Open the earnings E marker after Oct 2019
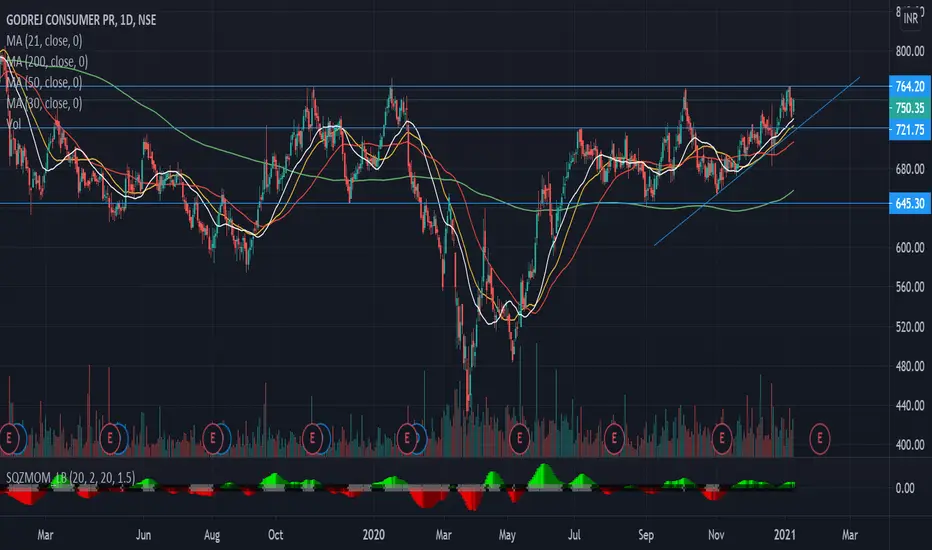This screenshot has width=932, height=550. click(x=312, y=439)
